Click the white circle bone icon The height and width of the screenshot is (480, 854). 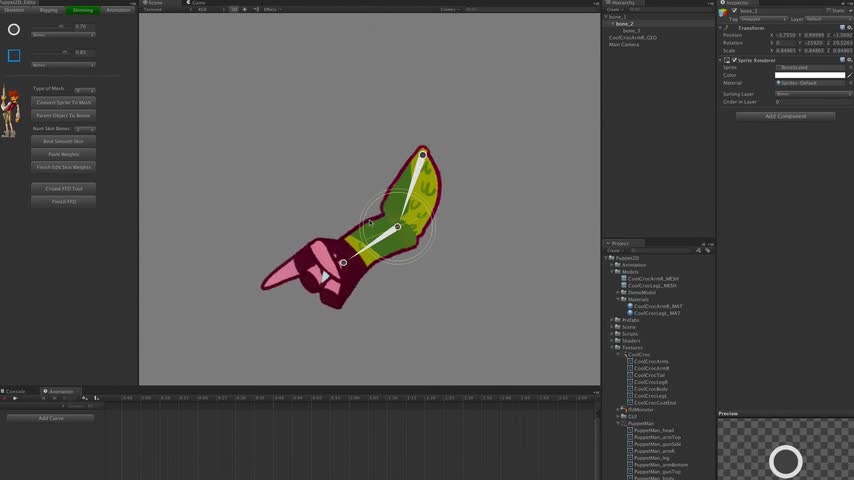click(14, 29)
